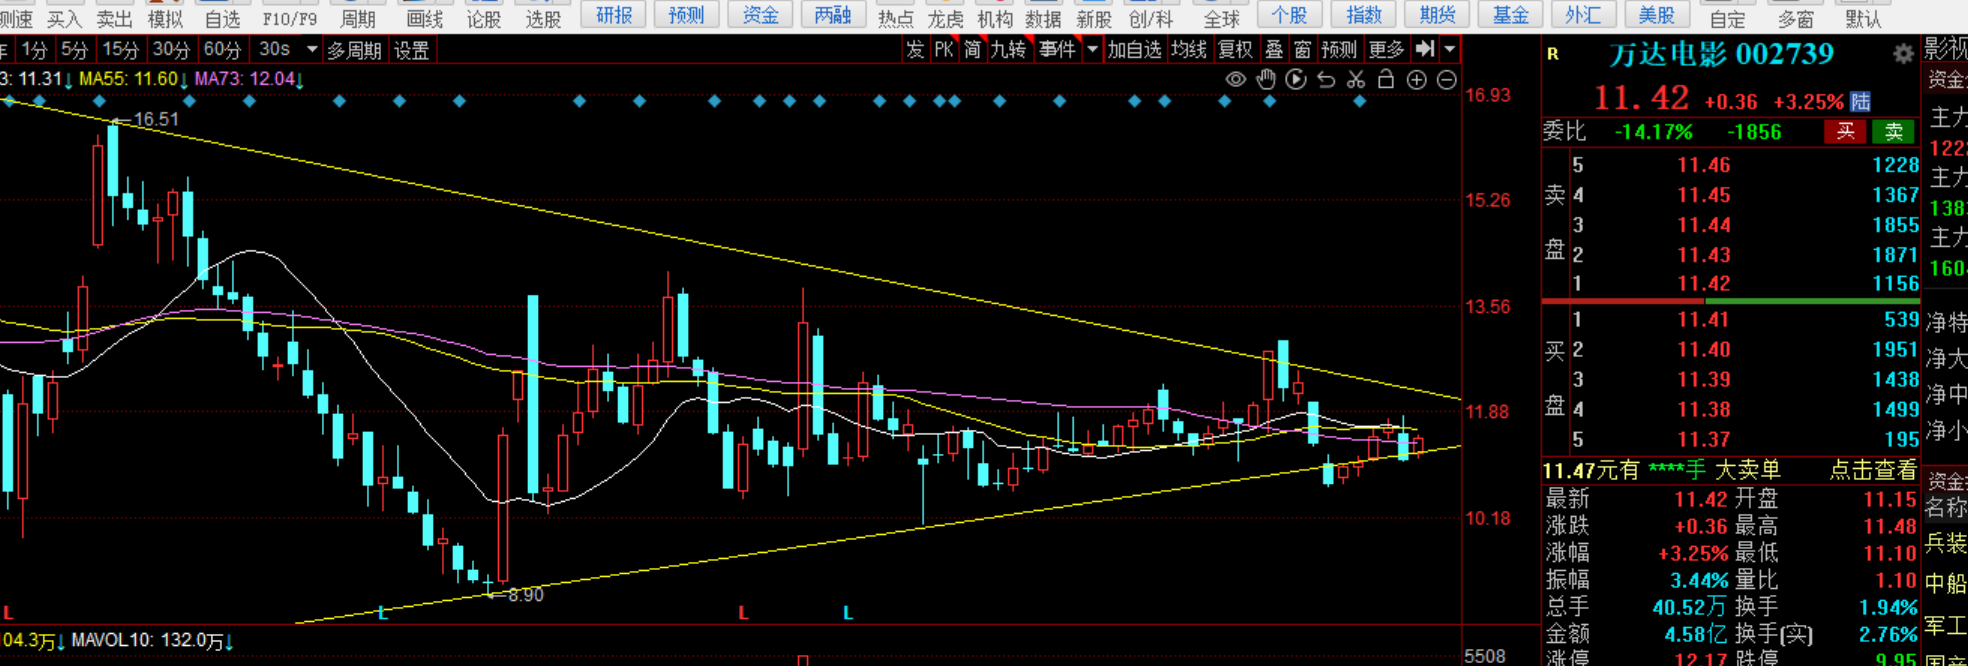Select the 1分 period tab
The width and height of the screenshot is (1968, 666).
click(x=34, y=49)
